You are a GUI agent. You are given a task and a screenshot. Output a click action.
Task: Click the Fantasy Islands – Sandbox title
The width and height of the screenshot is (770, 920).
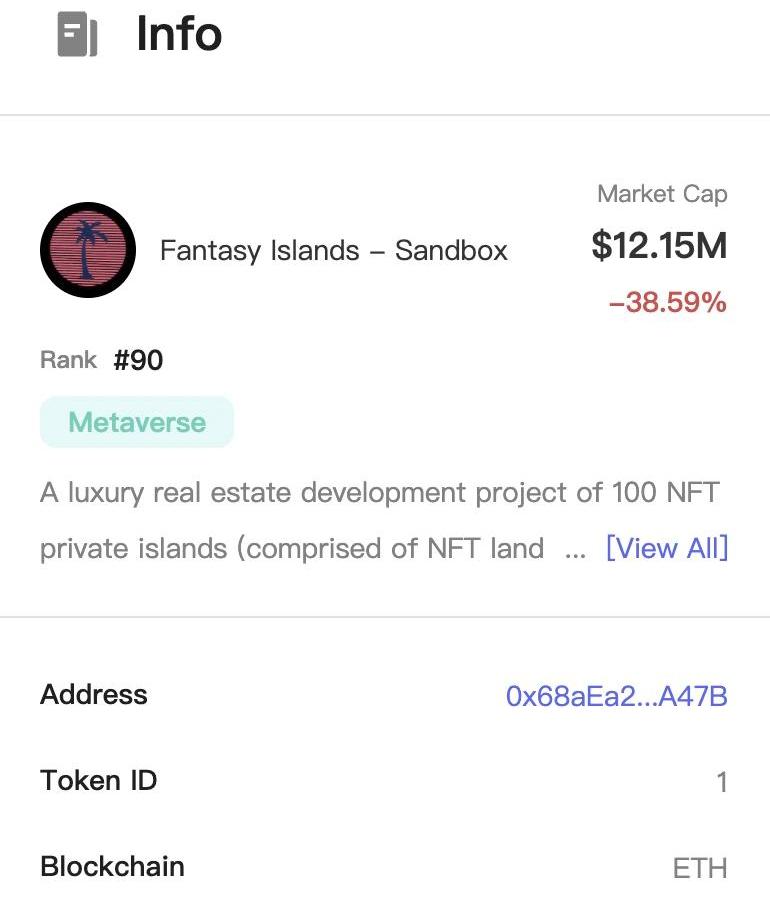(334, 250)
